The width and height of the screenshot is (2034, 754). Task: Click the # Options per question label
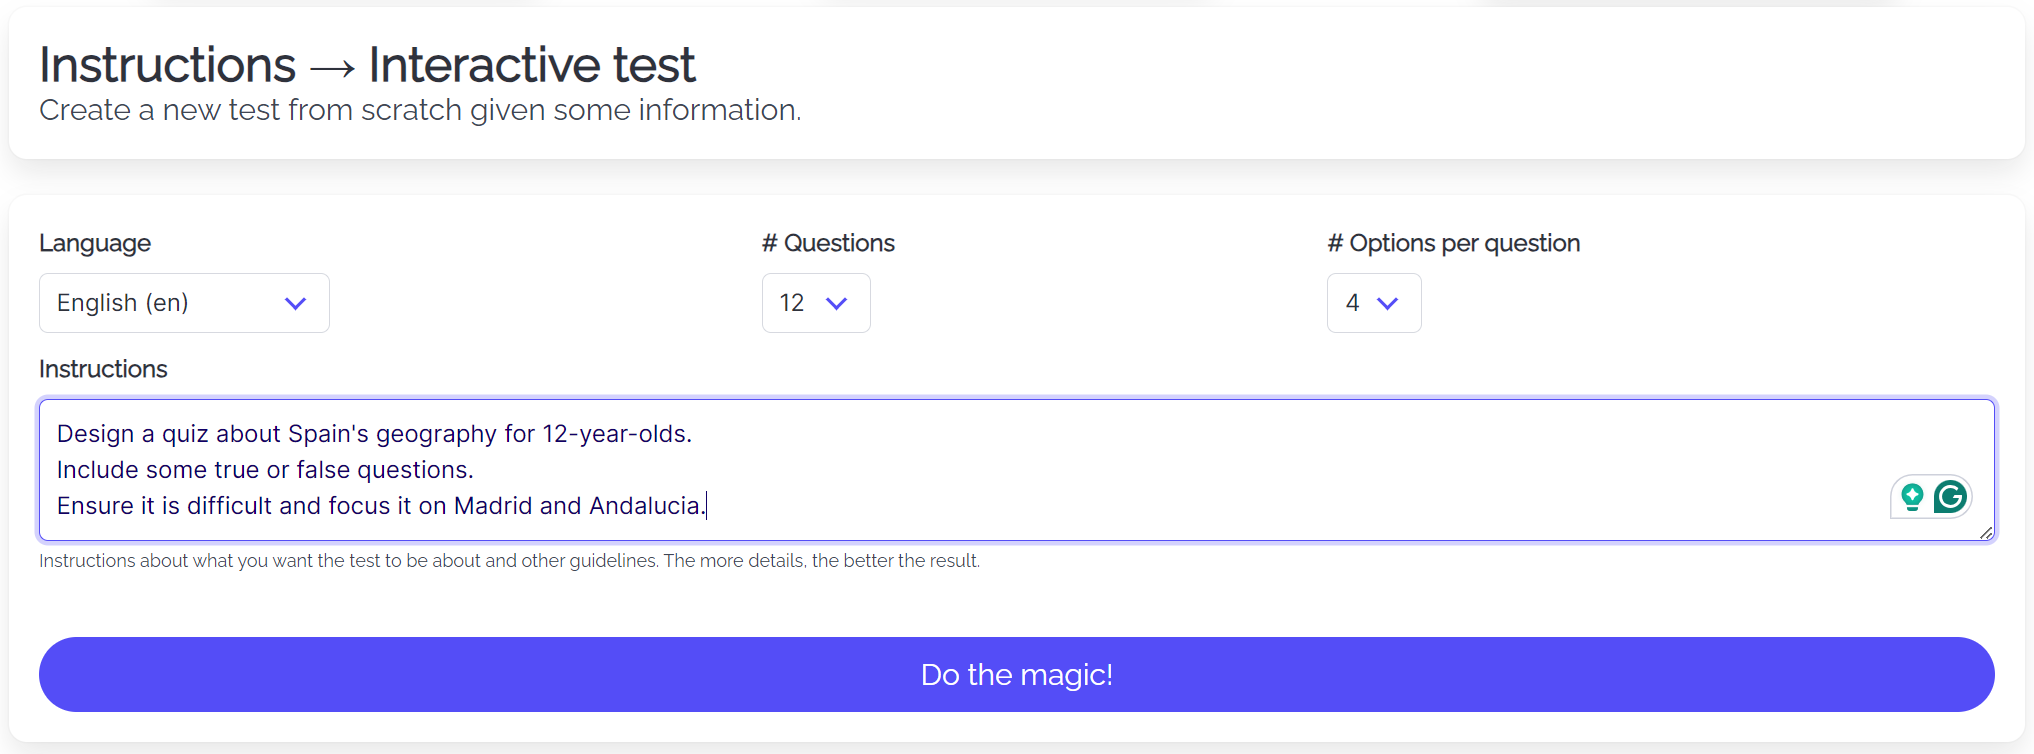coord(1453,243)
